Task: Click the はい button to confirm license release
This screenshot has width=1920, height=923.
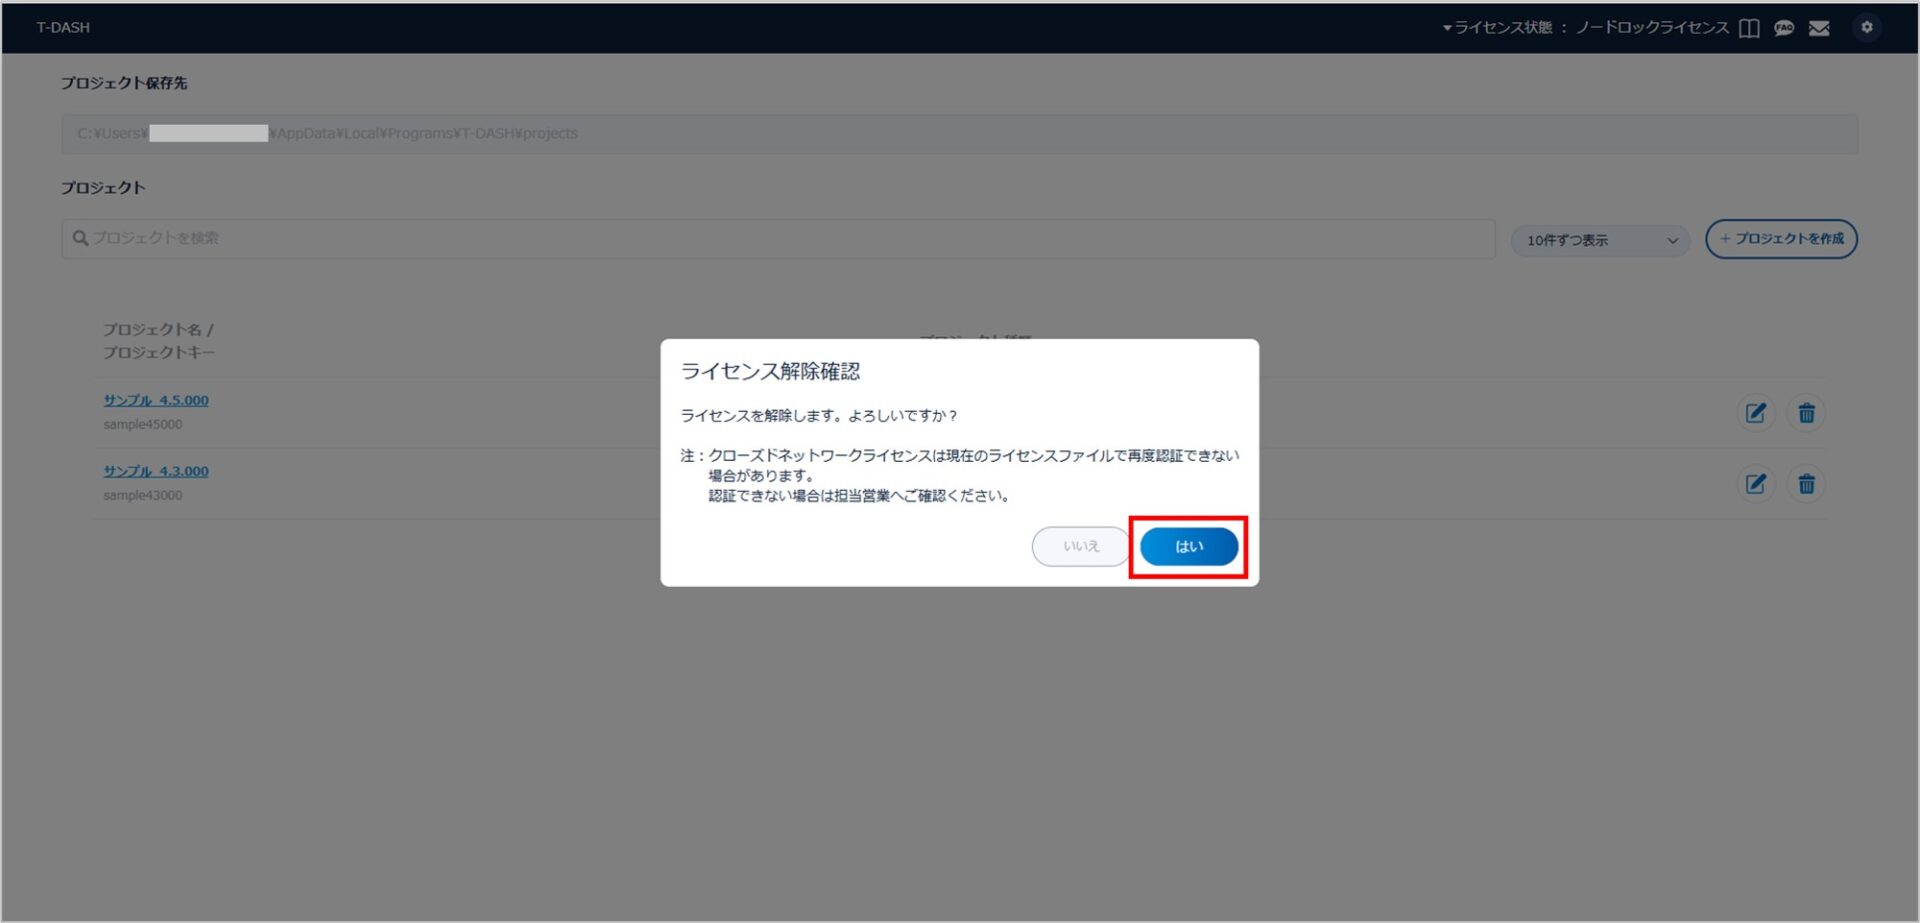Action: (x=1188, y=547)
